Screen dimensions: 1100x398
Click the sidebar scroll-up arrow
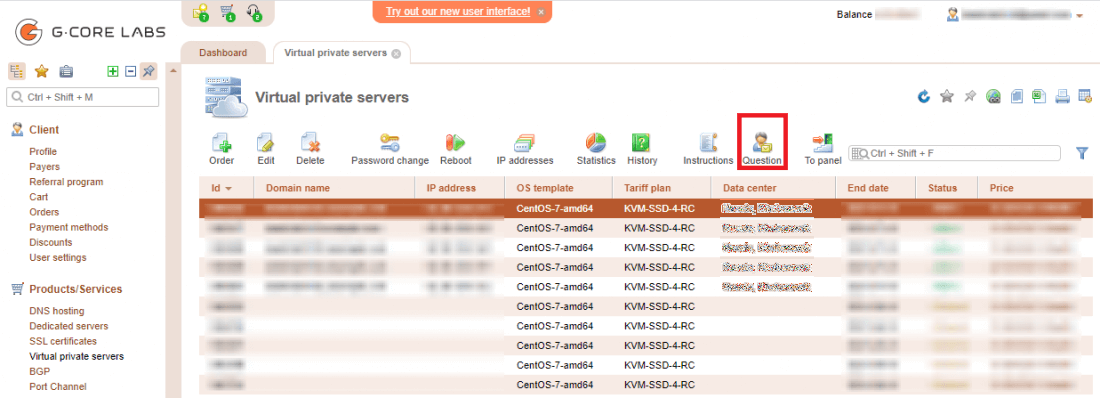pyautogui.click(x=173, y=71)
